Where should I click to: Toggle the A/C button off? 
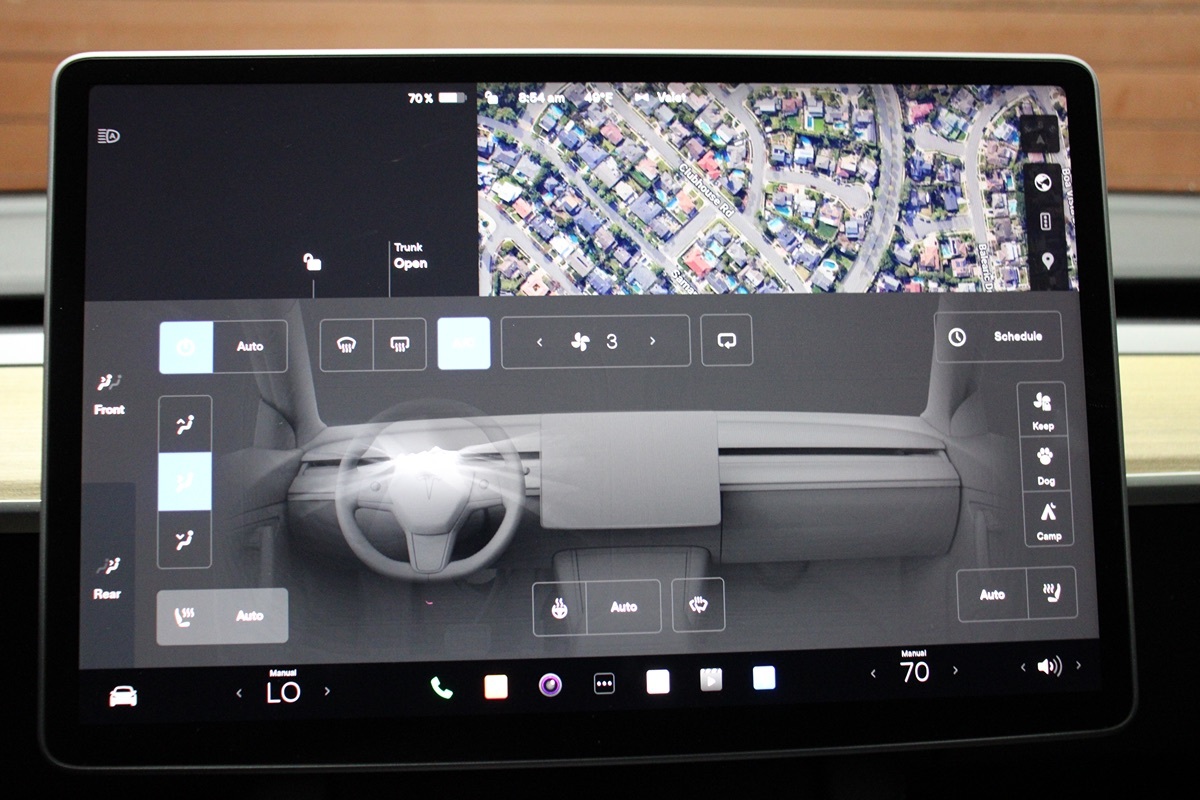coord(464,343)
